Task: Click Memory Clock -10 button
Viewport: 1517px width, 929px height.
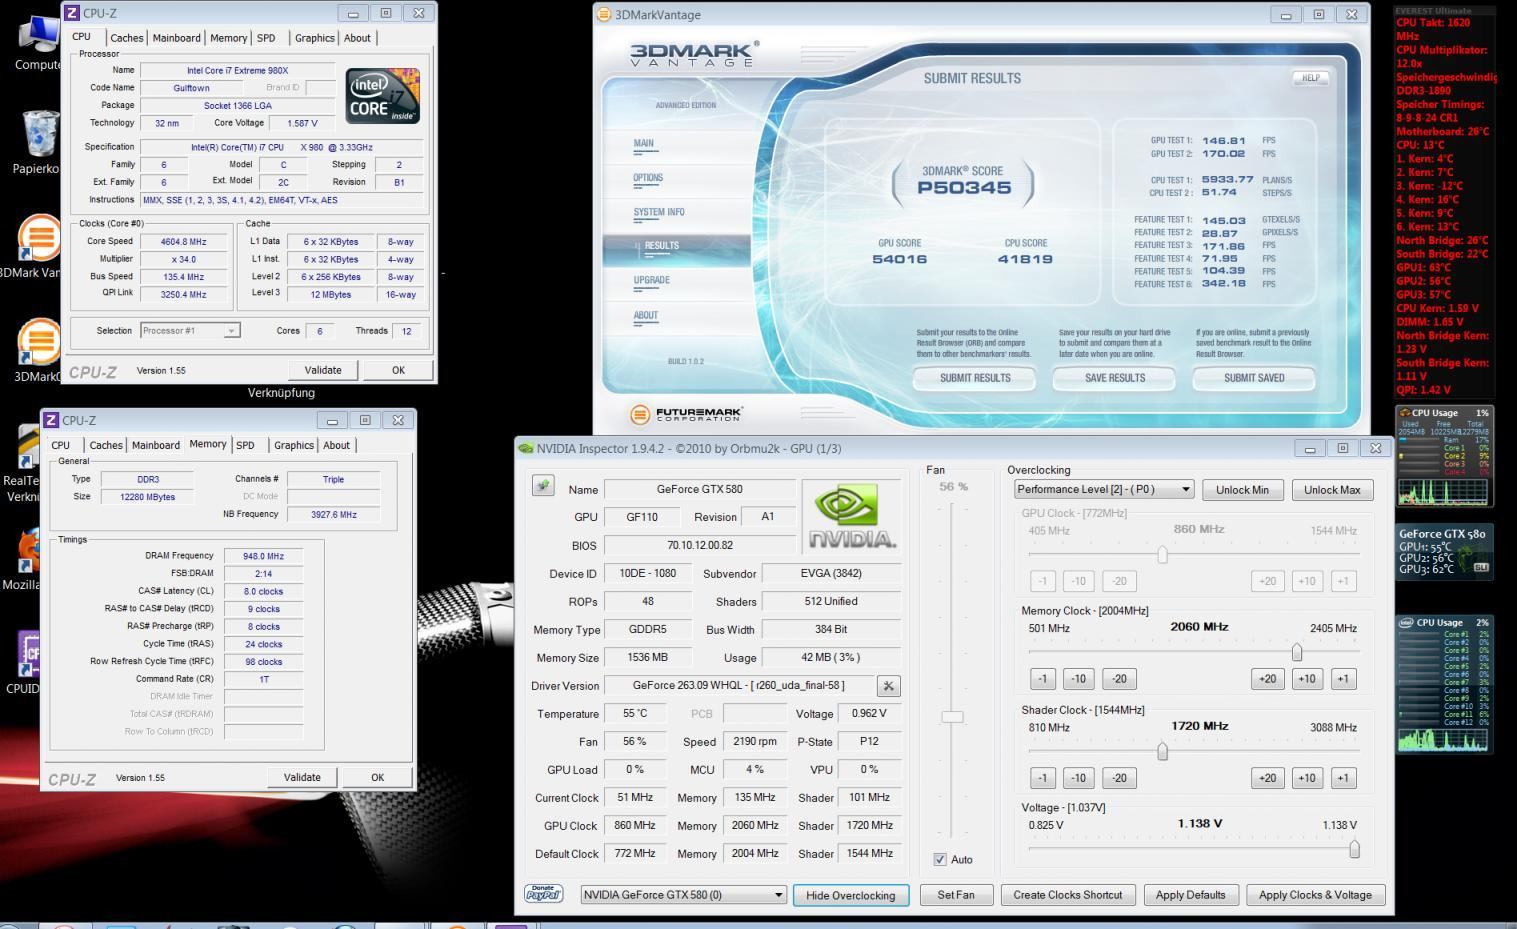Action: point(1078,678)
